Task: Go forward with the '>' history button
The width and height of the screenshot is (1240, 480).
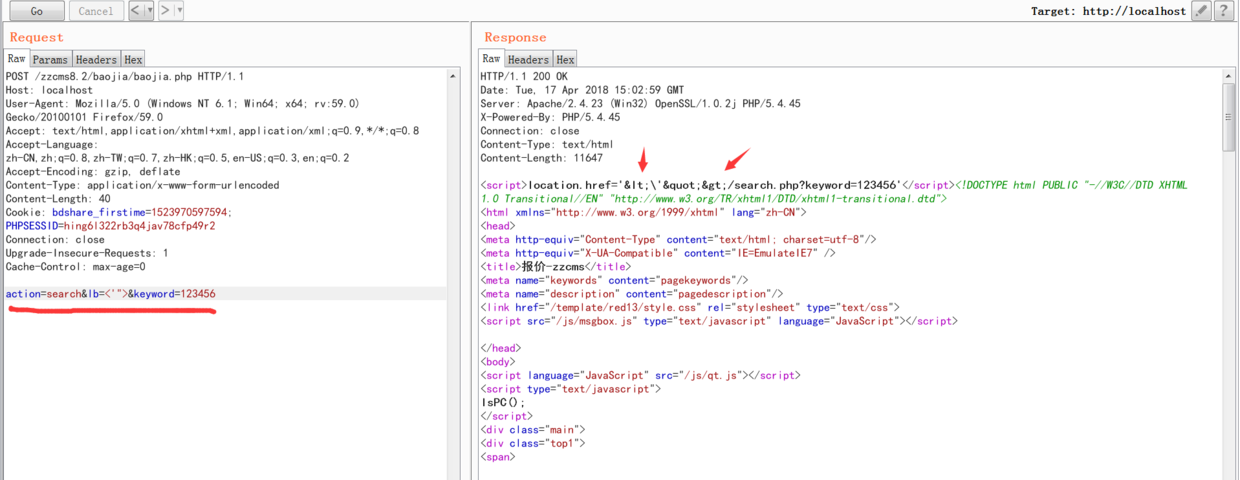Action: click(165, 11)
